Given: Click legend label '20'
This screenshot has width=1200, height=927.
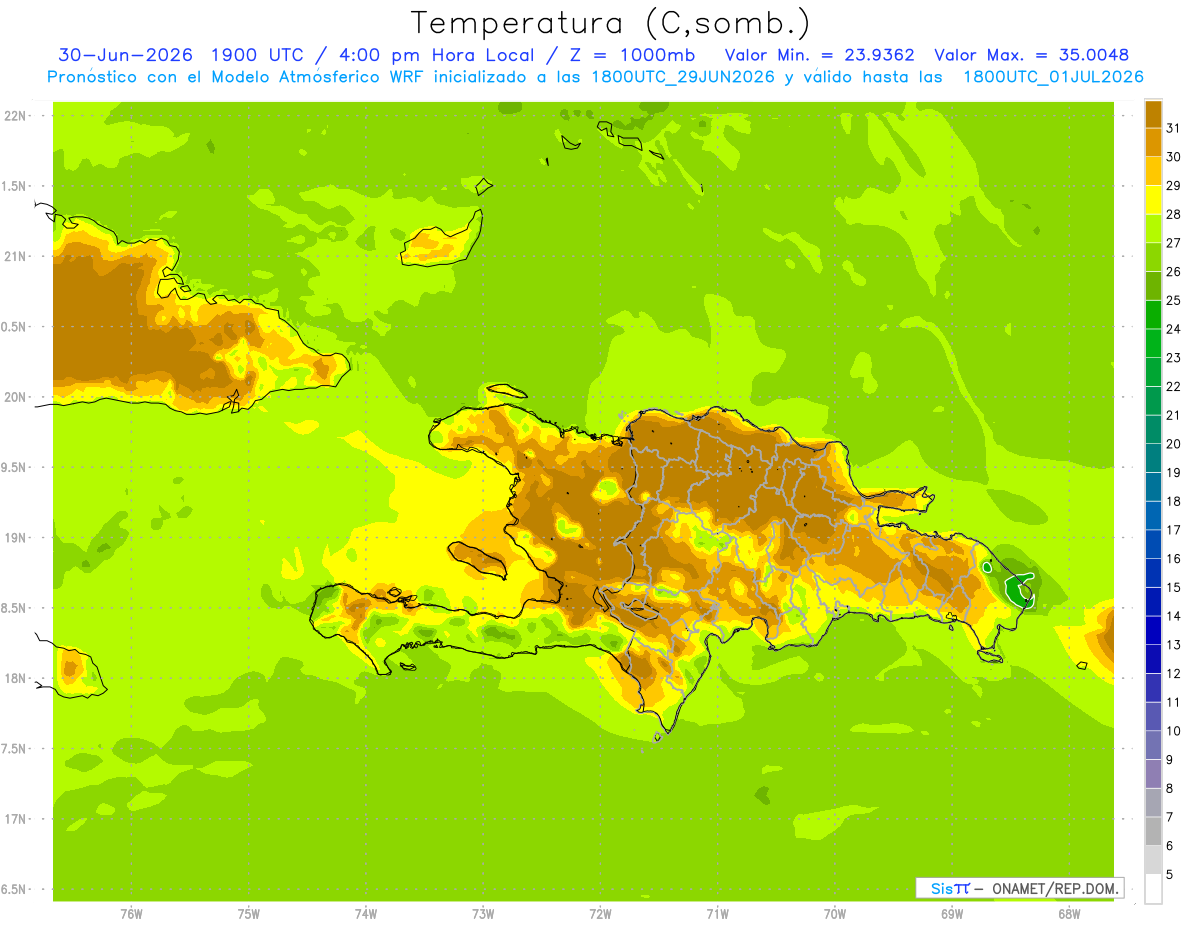Looking at the screenshot, I should tap(1173, 444).
